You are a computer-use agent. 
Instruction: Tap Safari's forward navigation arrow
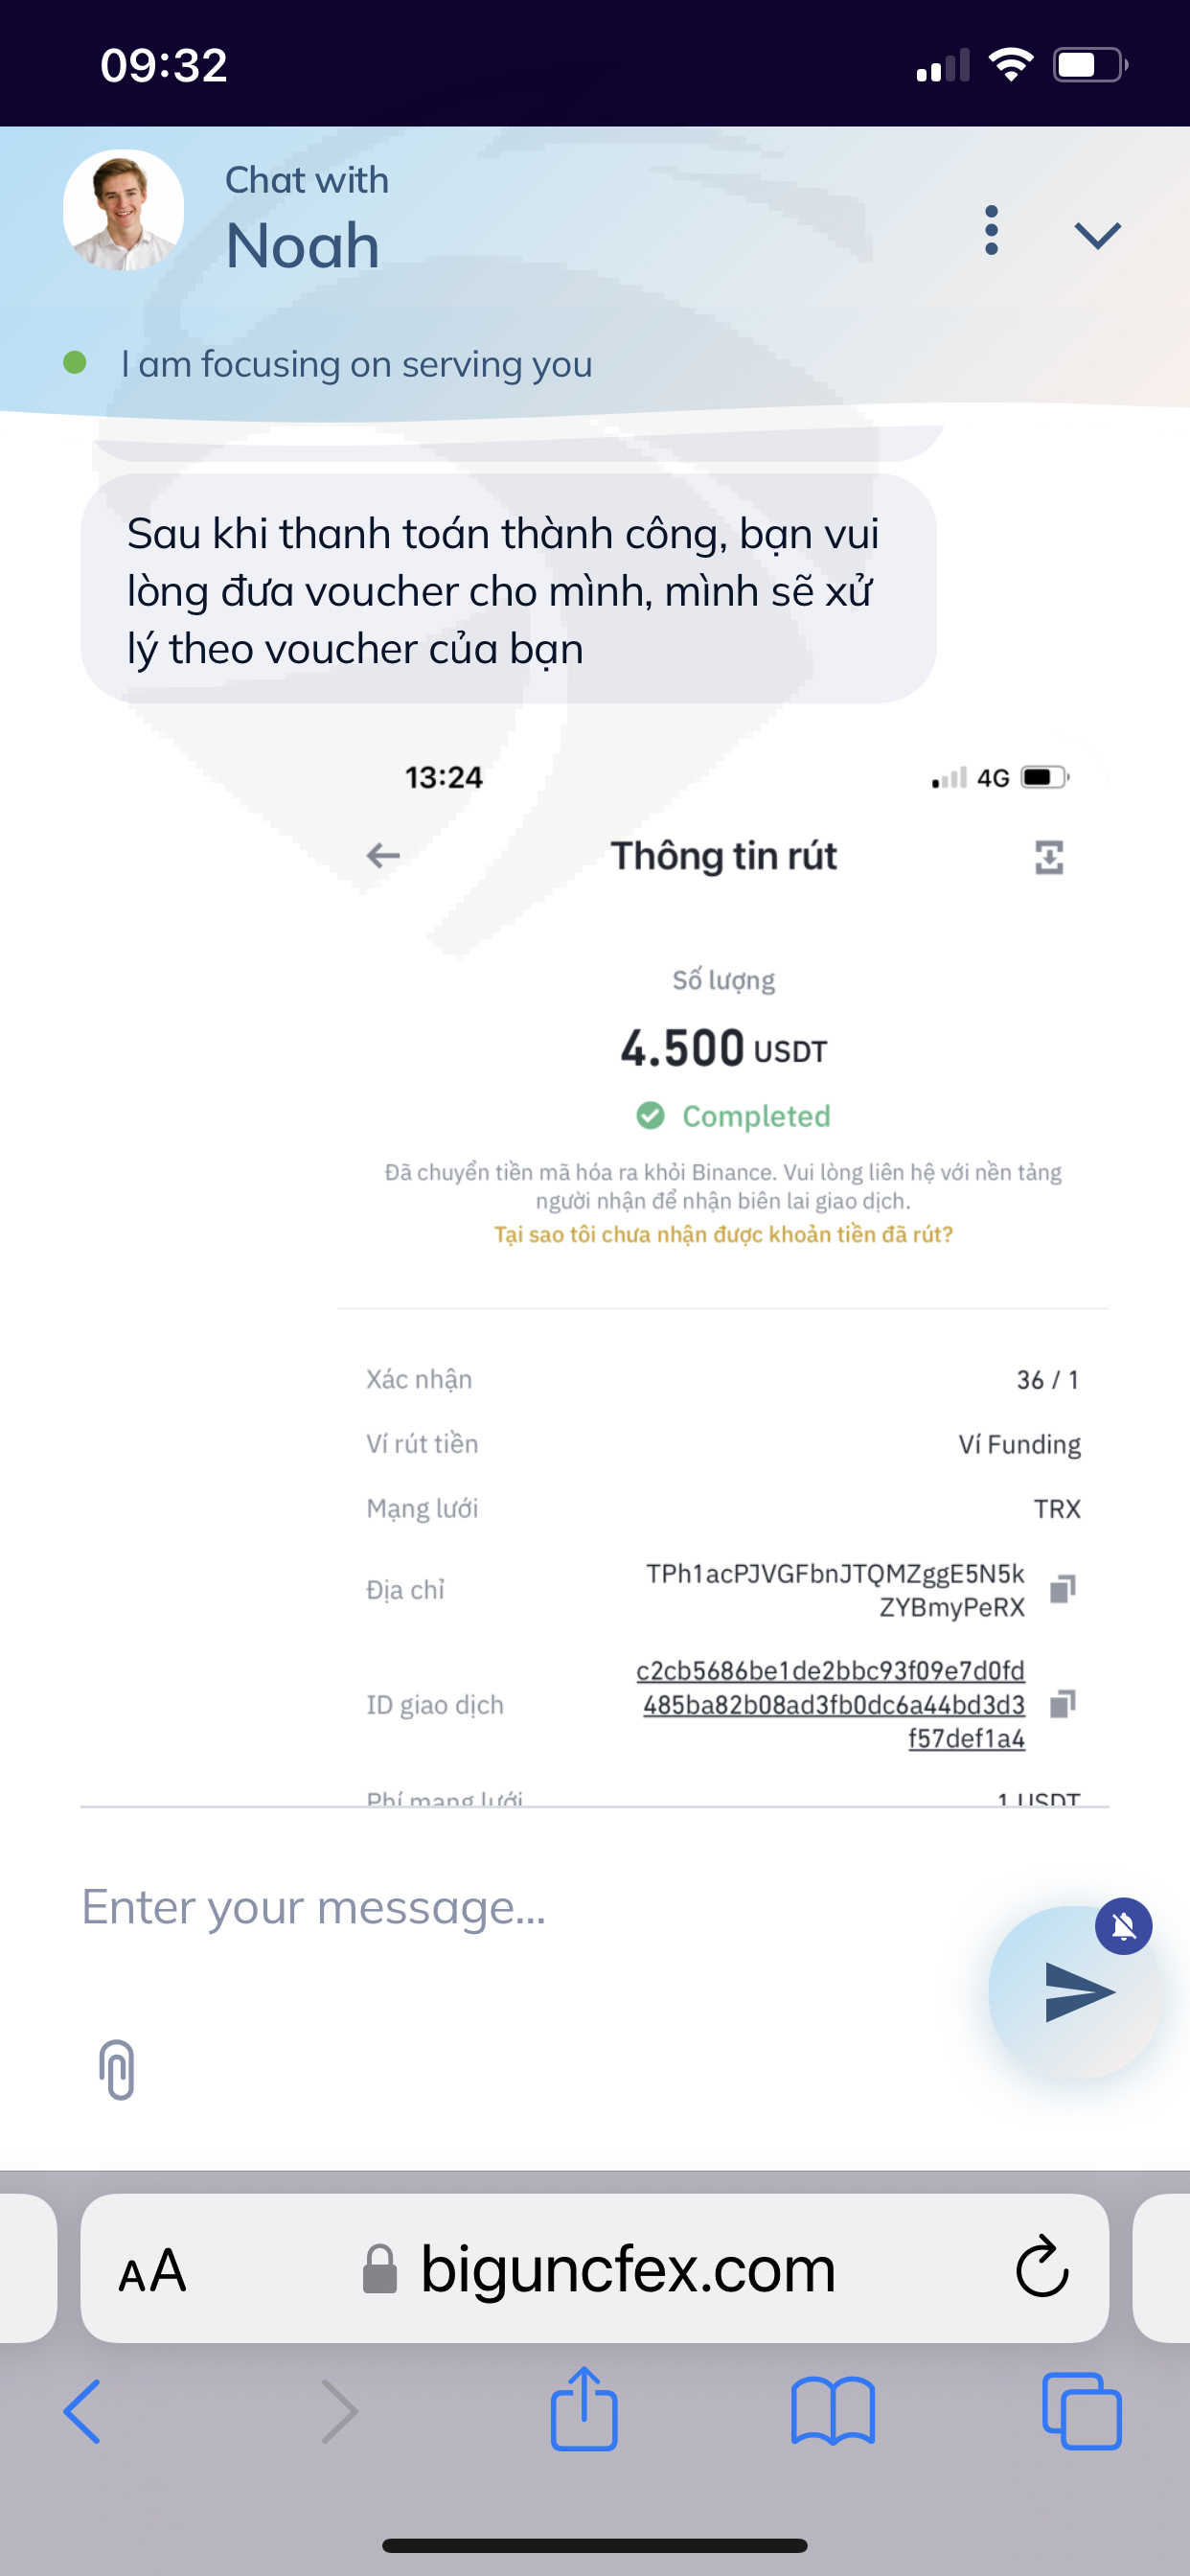(x=340, y=2412)
